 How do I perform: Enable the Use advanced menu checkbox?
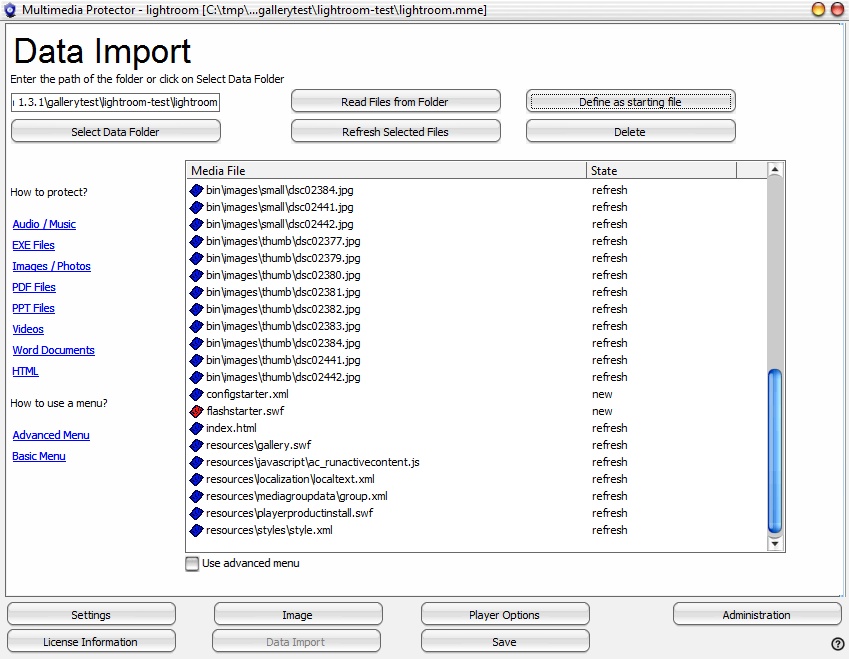[192, 564]
